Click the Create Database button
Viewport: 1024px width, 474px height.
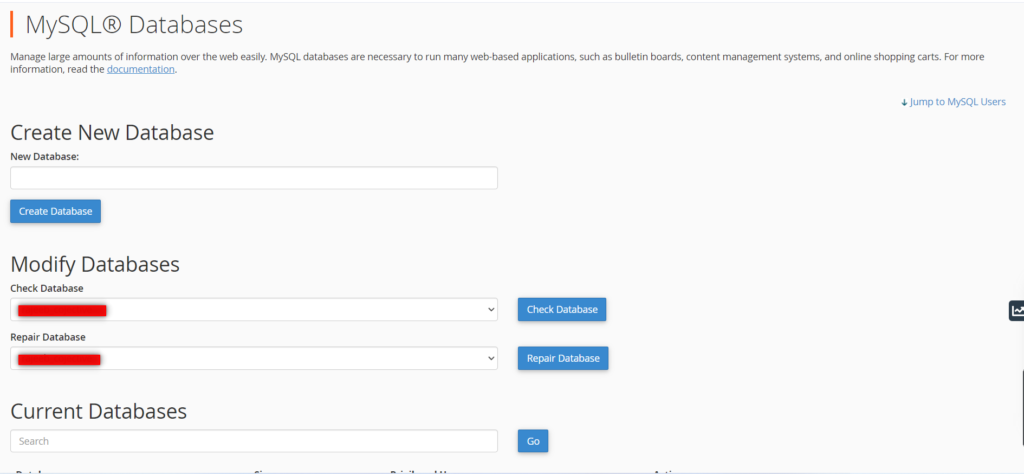(x=56, y=212)
